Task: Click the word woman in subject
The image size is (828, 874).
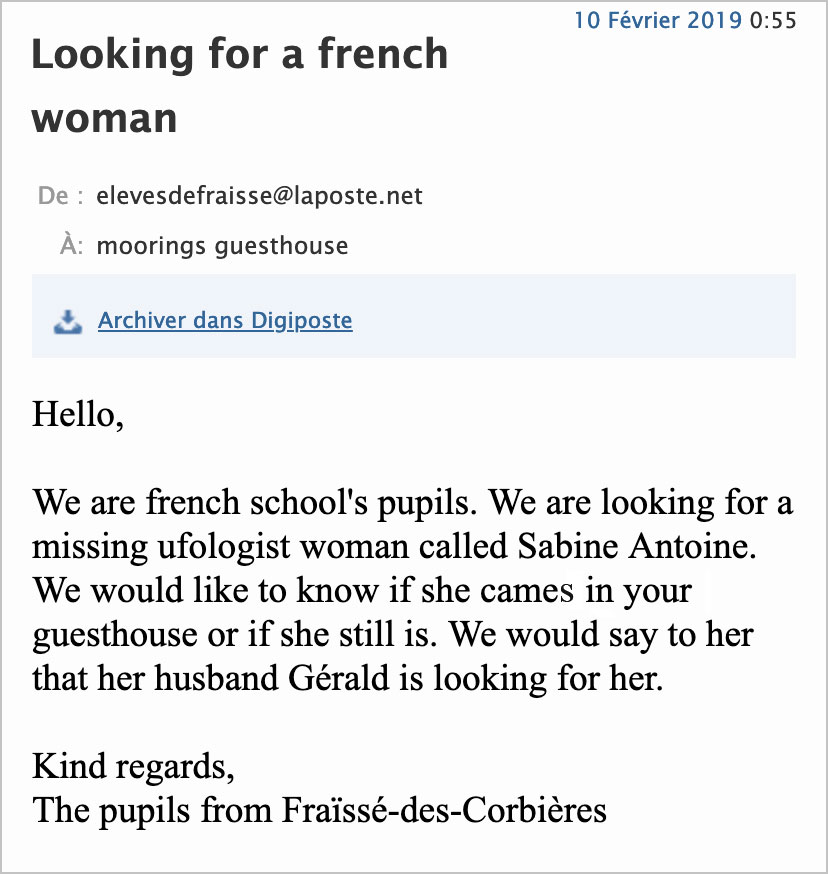Action: click(104, 119)
